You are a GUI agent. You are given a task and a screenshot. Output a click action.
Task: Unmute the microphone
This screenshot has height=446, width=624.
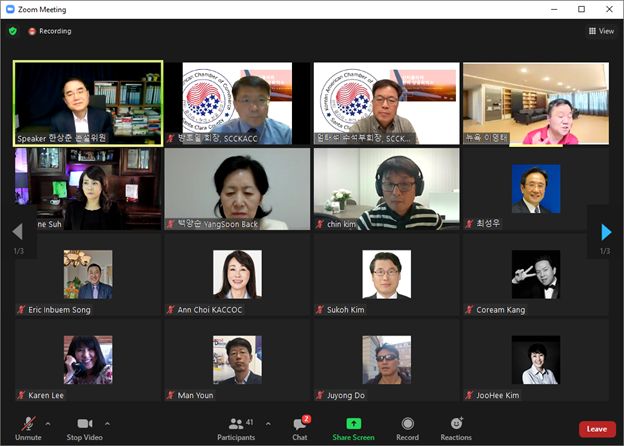tap(28, 427)
